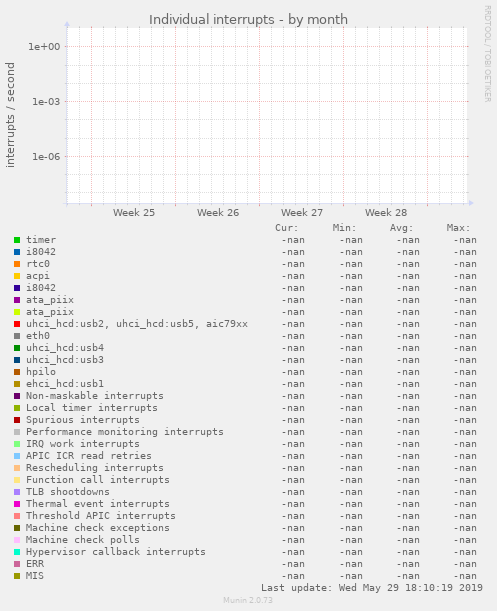Select the Rescheduling interrupts legend label
The image size is (497, 611).
click(x=95, y=468)
